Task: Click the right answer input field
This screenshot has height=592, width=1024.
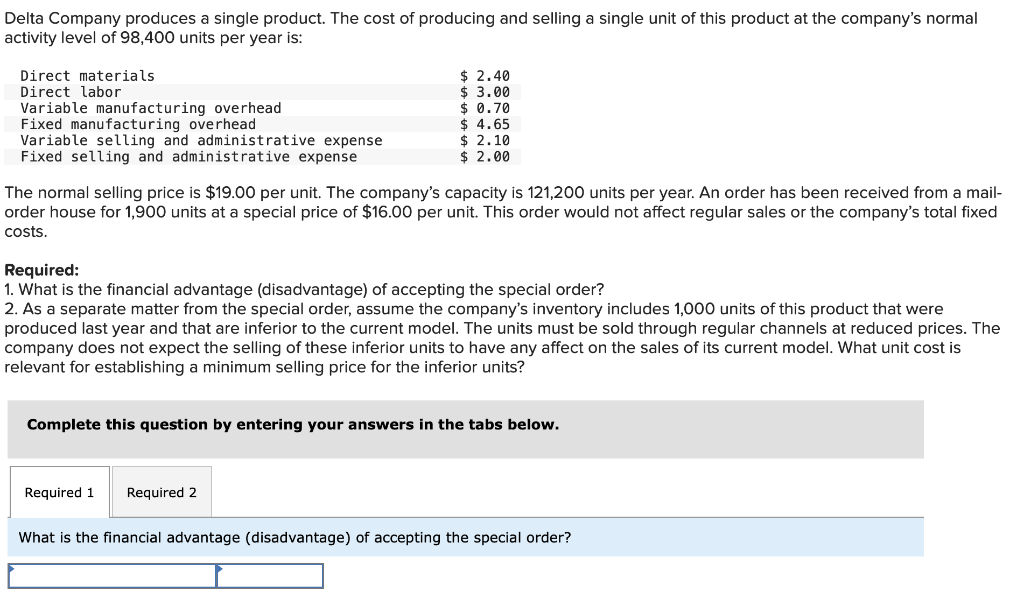Action: point(270,576)
